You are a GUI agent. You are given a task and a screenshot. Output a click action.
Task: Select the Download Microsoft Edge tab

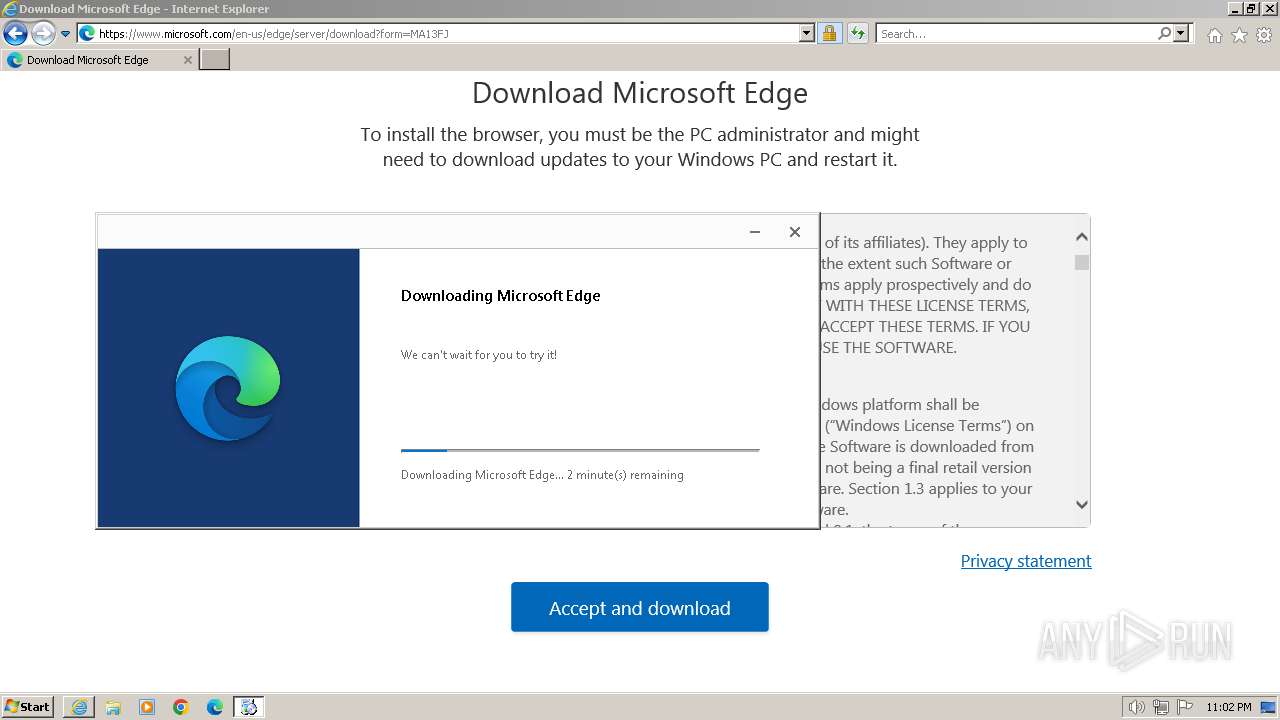coord(99,60)
